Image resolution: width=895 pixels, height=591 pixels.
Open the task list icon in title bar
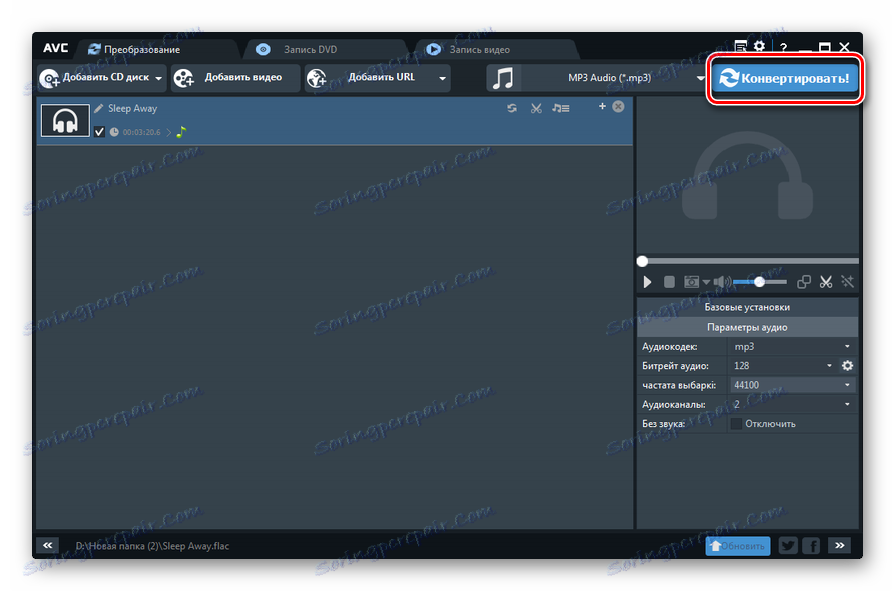click(740, 47)
